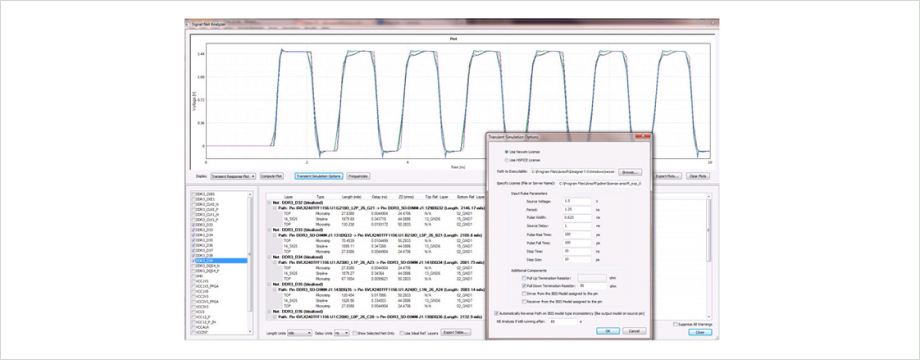Toggle Suppress All Warnings checkbox
Screen dimensions: 920x360
pyautogui.click(x=675, y=324)
